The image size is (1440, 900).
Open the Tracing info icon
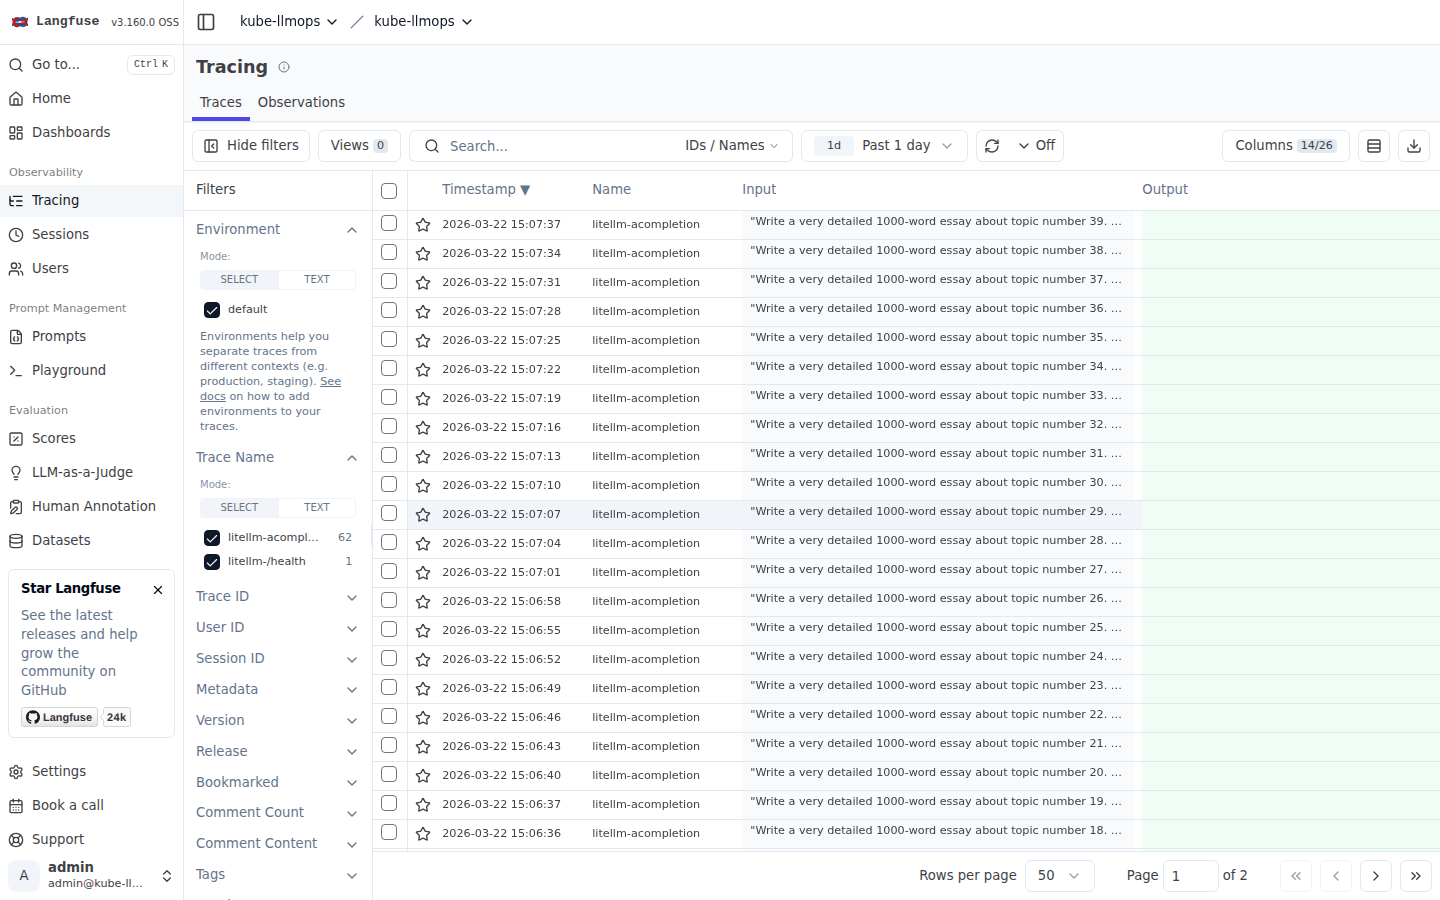(284, 67)
